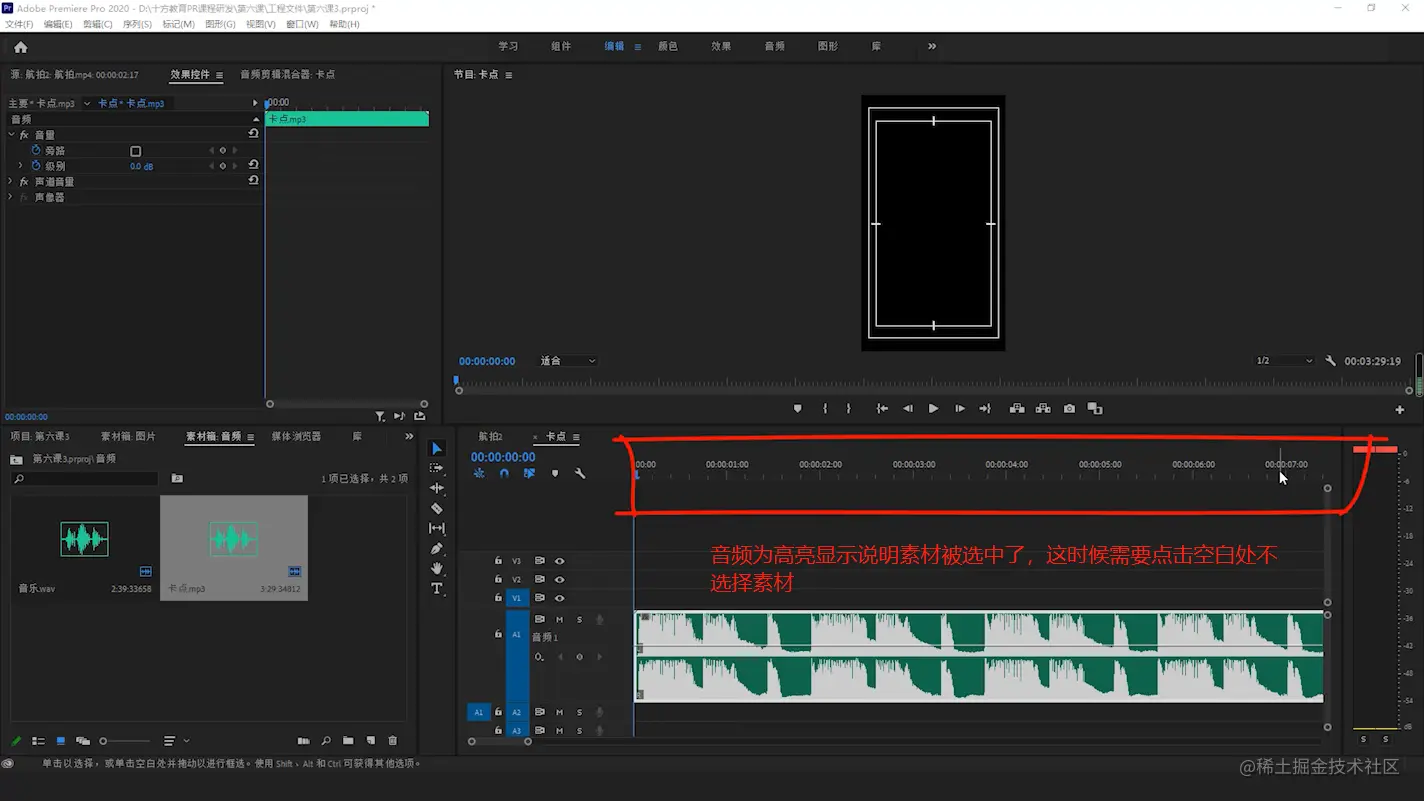This screenshot has height=801, width=1424.
Task: Enable the 旁路 bypass checkbox
Action: 136,151
